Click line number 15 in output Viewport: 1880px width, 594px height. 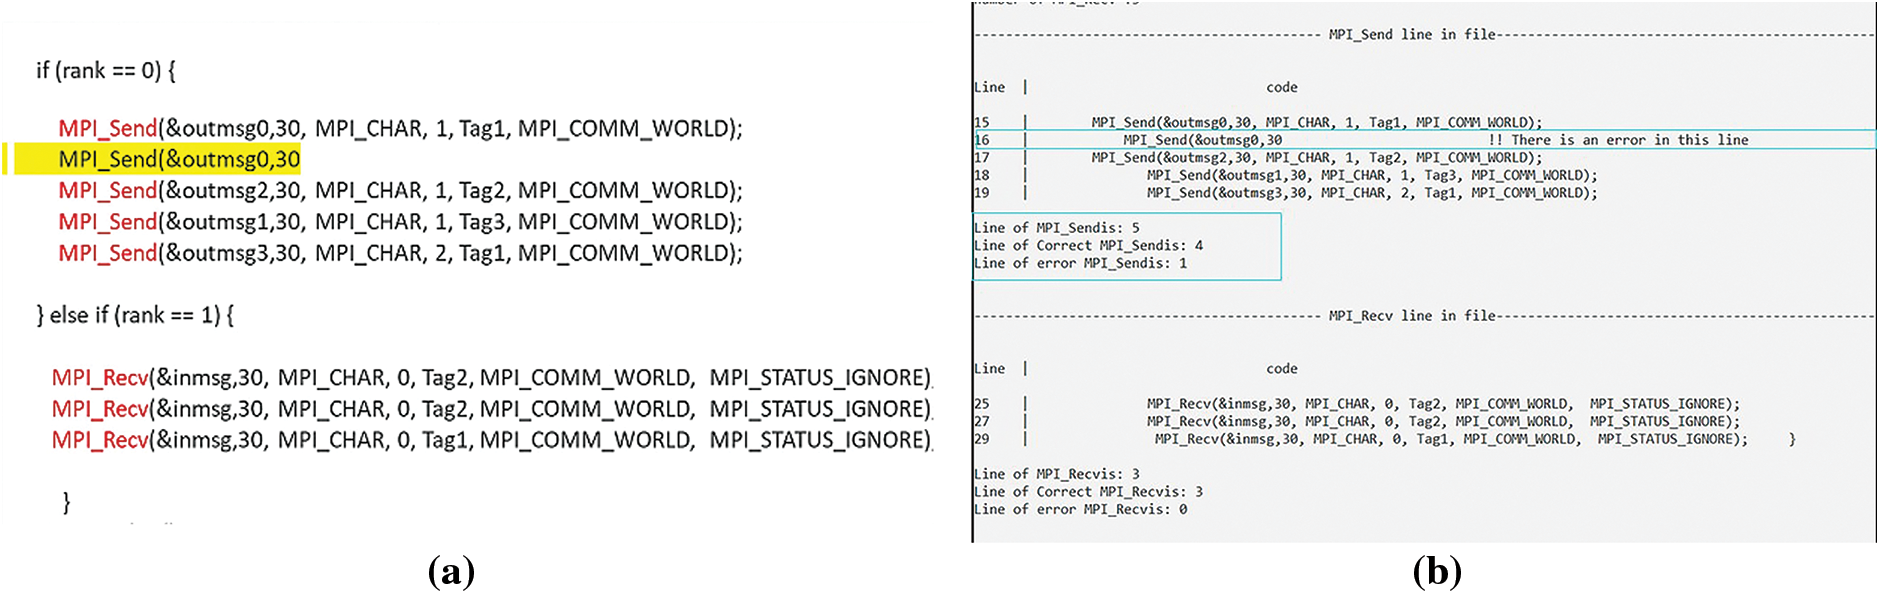[981, 123]
